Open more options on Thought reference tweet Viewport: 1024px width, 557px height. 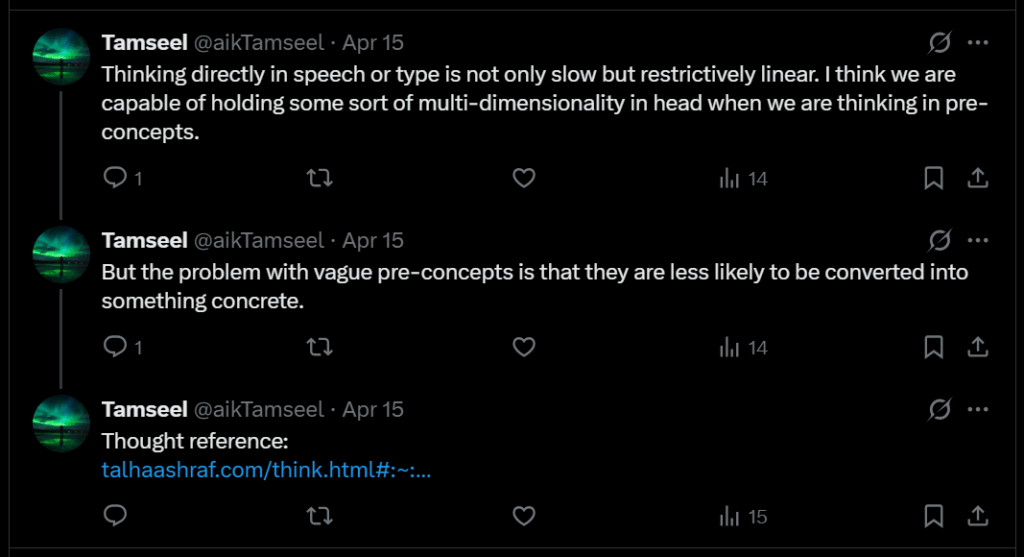pos(978,409)
